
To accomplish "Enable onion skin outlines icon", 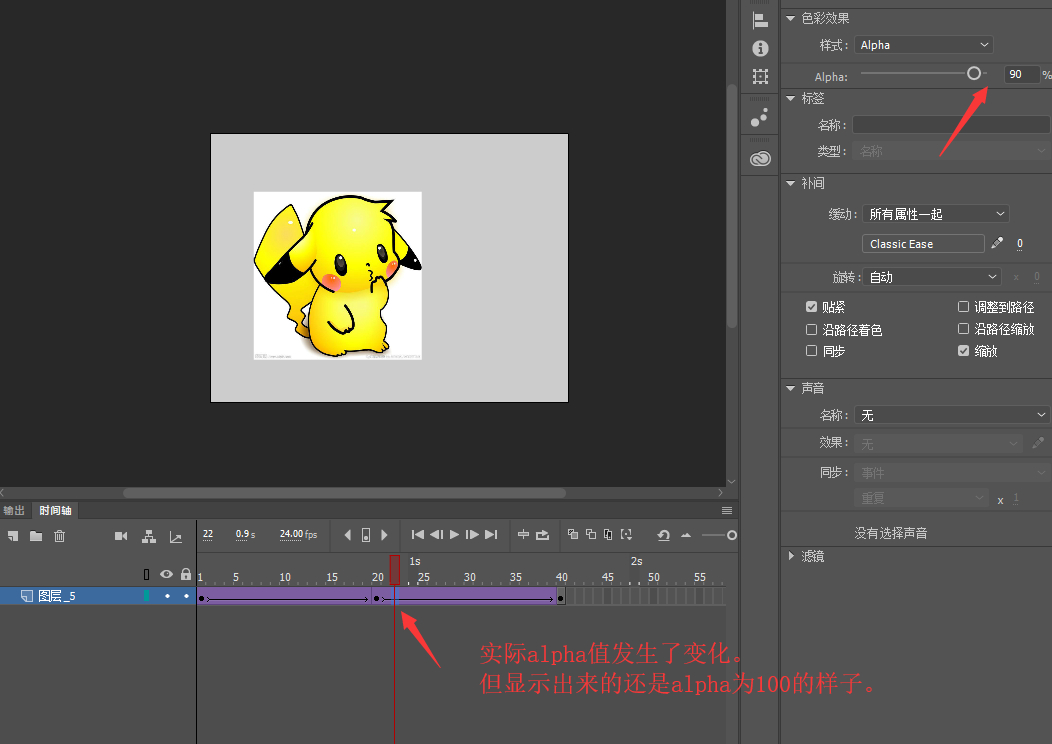I will [x=590, y=535].
